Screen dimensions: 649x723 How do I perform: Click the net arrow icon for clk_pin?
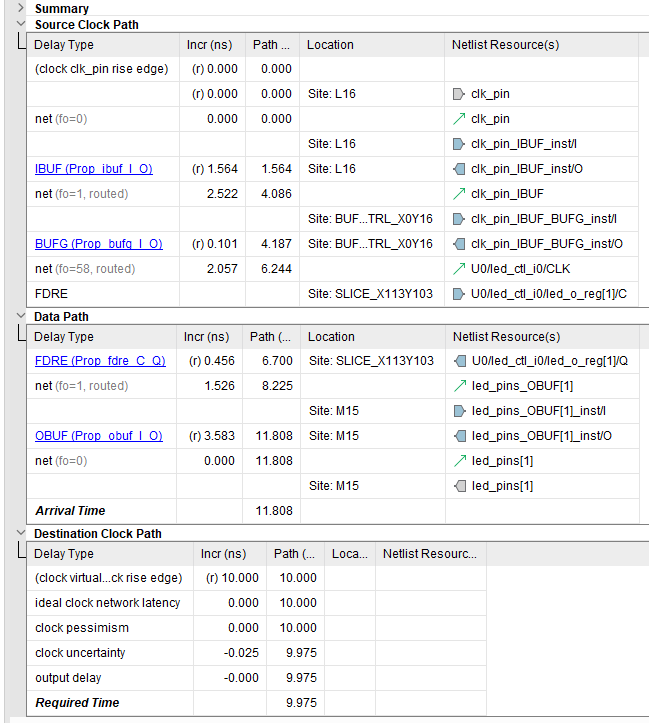point(459,119)
